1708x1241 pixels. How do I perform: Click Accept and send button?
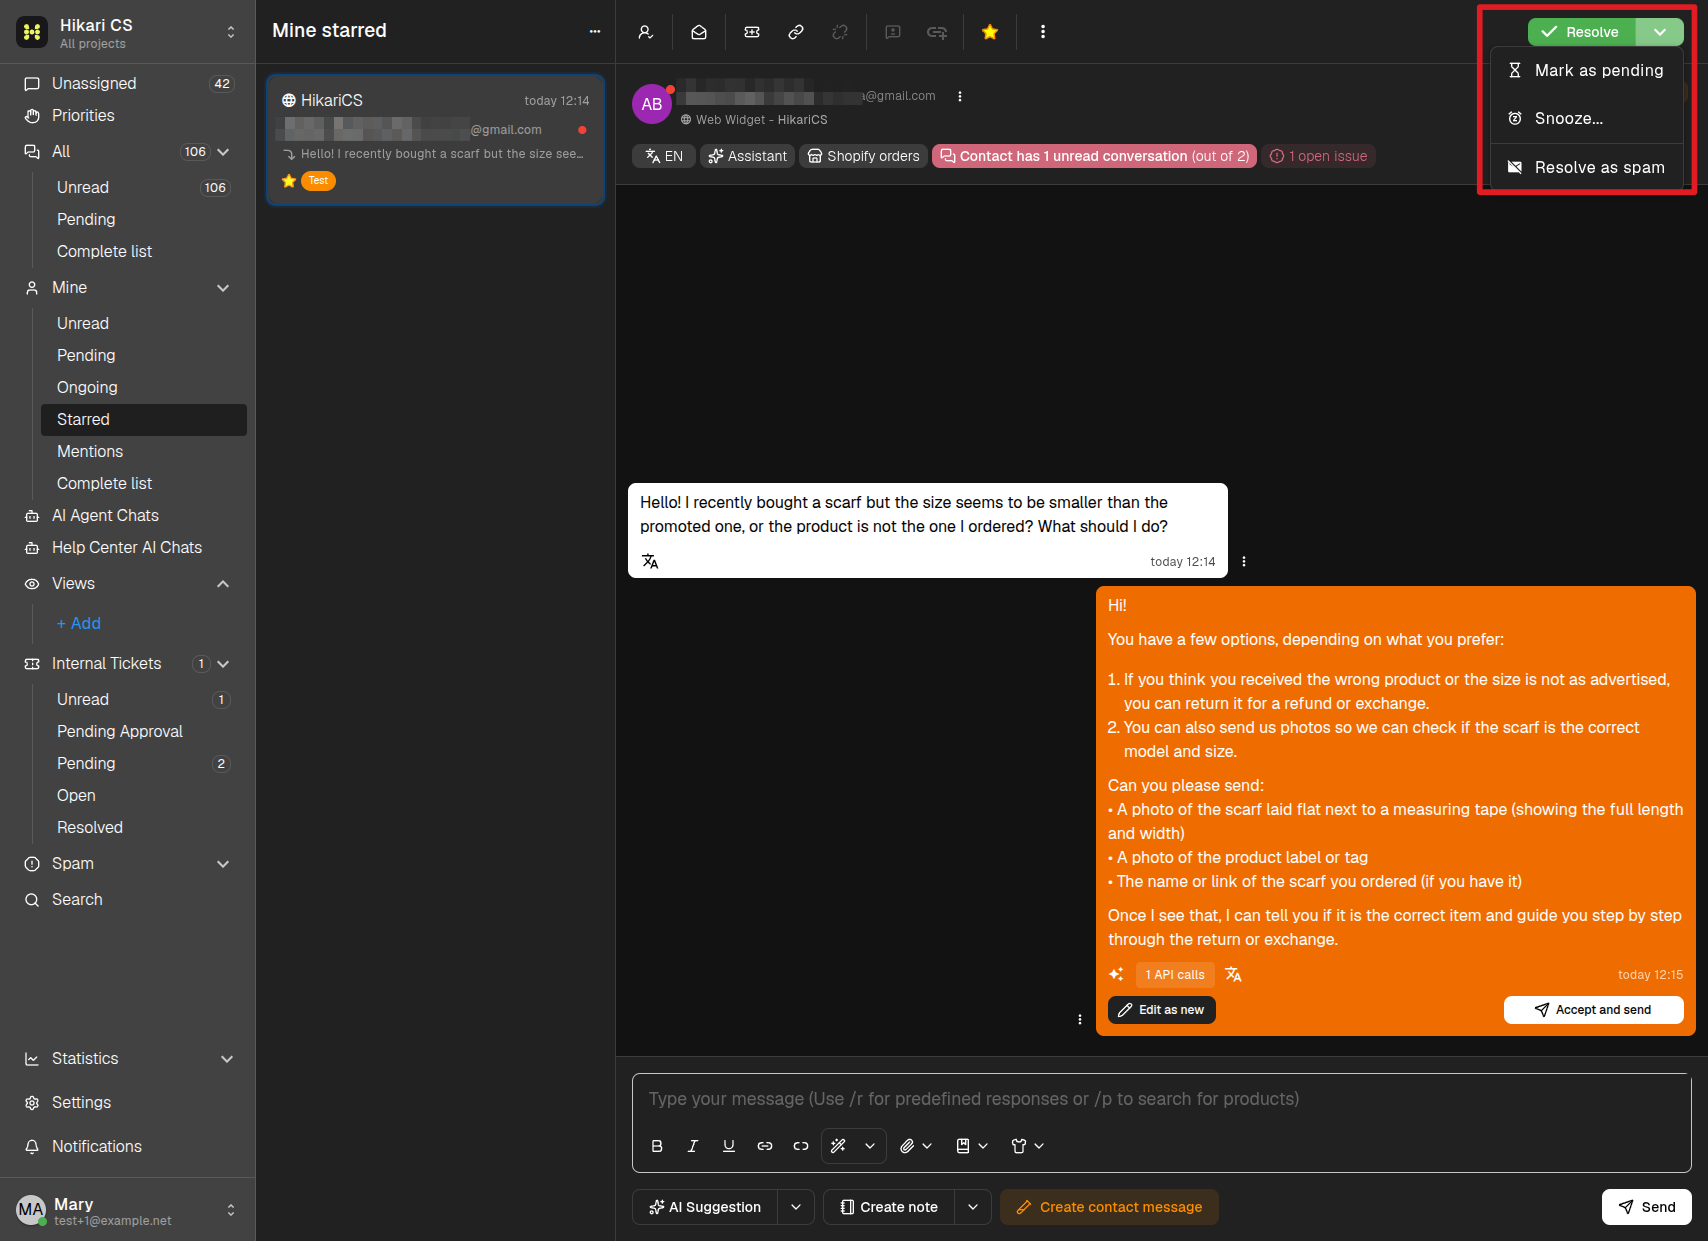[1593, 1010]
